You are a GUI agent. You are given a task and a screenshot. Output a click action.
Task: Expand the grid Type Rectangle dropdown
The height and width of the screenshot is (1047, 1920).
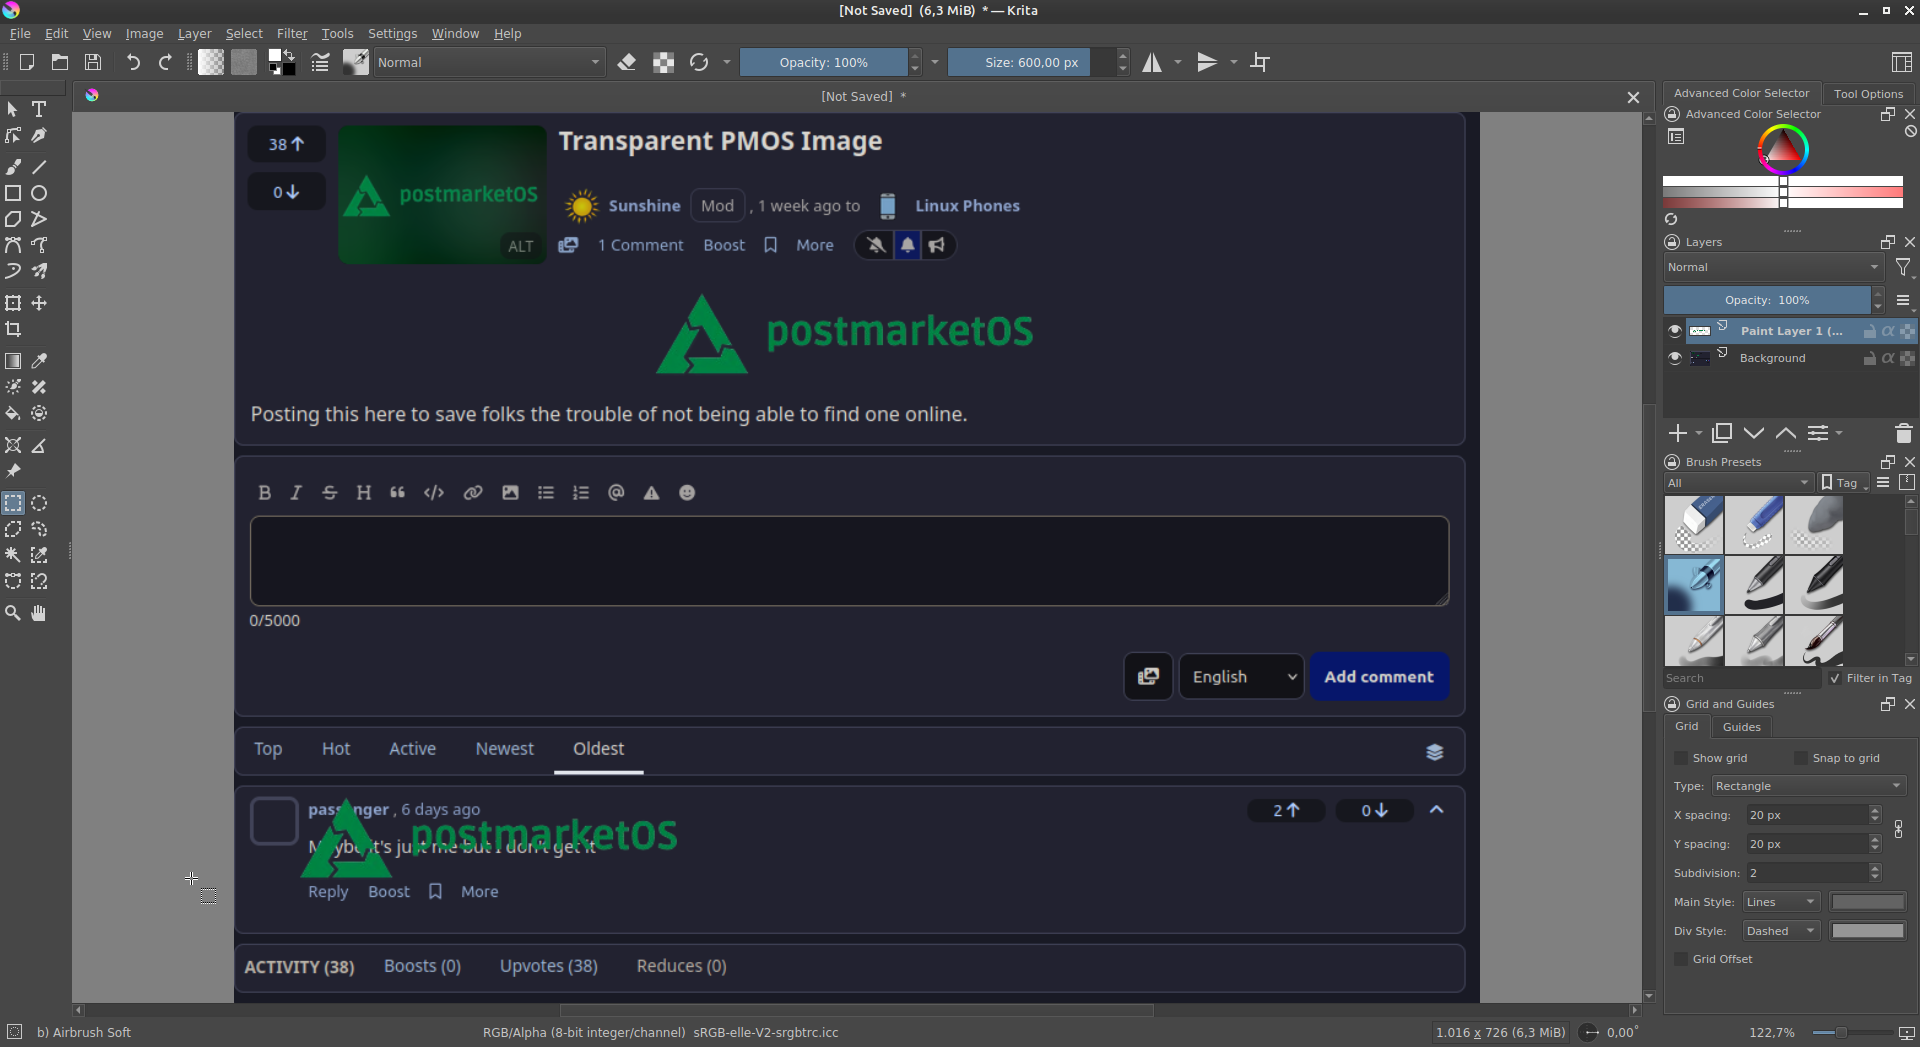(x=1808, y=786)
